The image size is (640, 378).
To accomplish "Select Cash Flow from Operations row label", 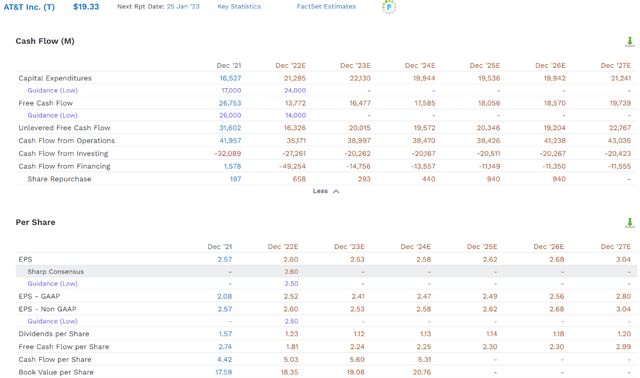I will 67,140.
